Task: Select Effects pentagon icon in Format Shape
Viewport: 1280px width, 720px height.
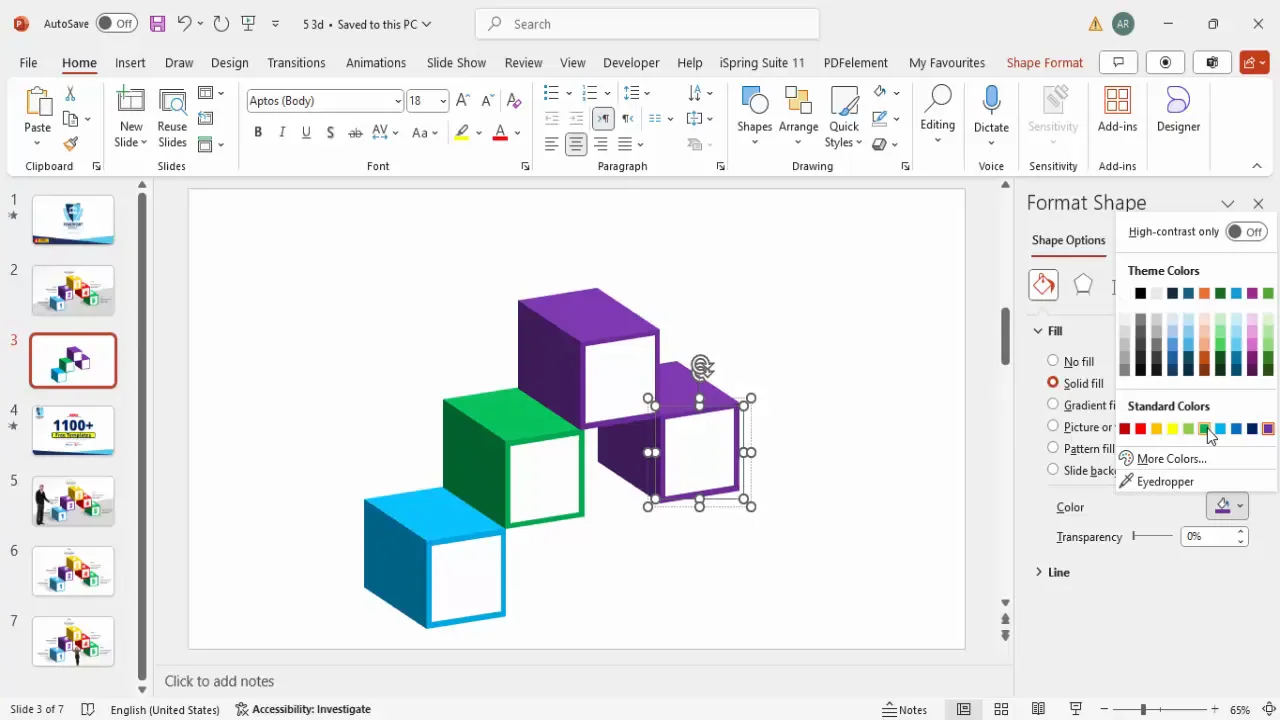Action: point(1083,285)
